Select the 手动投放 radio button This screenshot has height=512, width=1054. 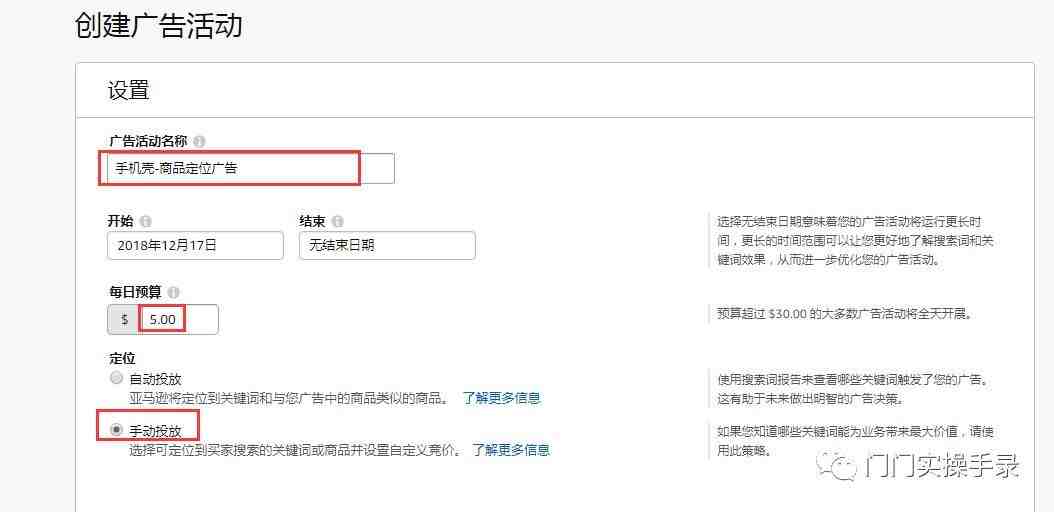coord(116,429)
